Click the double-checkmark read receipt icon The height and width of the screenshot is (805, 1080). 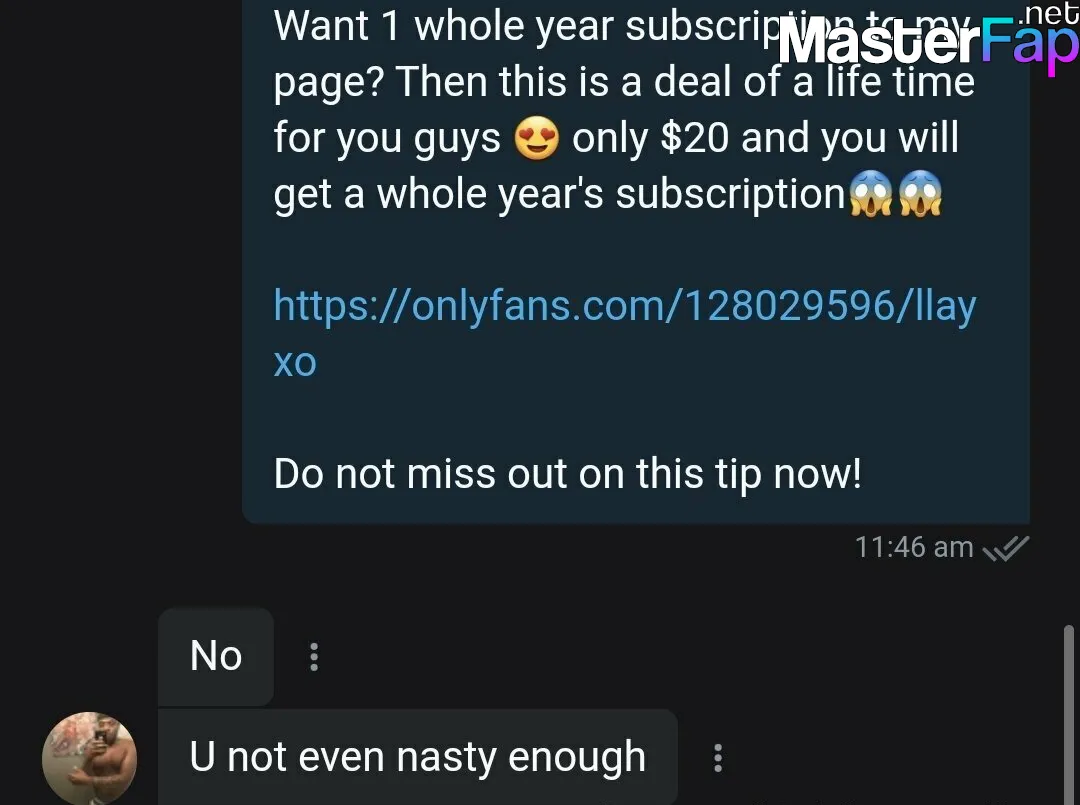click(1006, 548)
